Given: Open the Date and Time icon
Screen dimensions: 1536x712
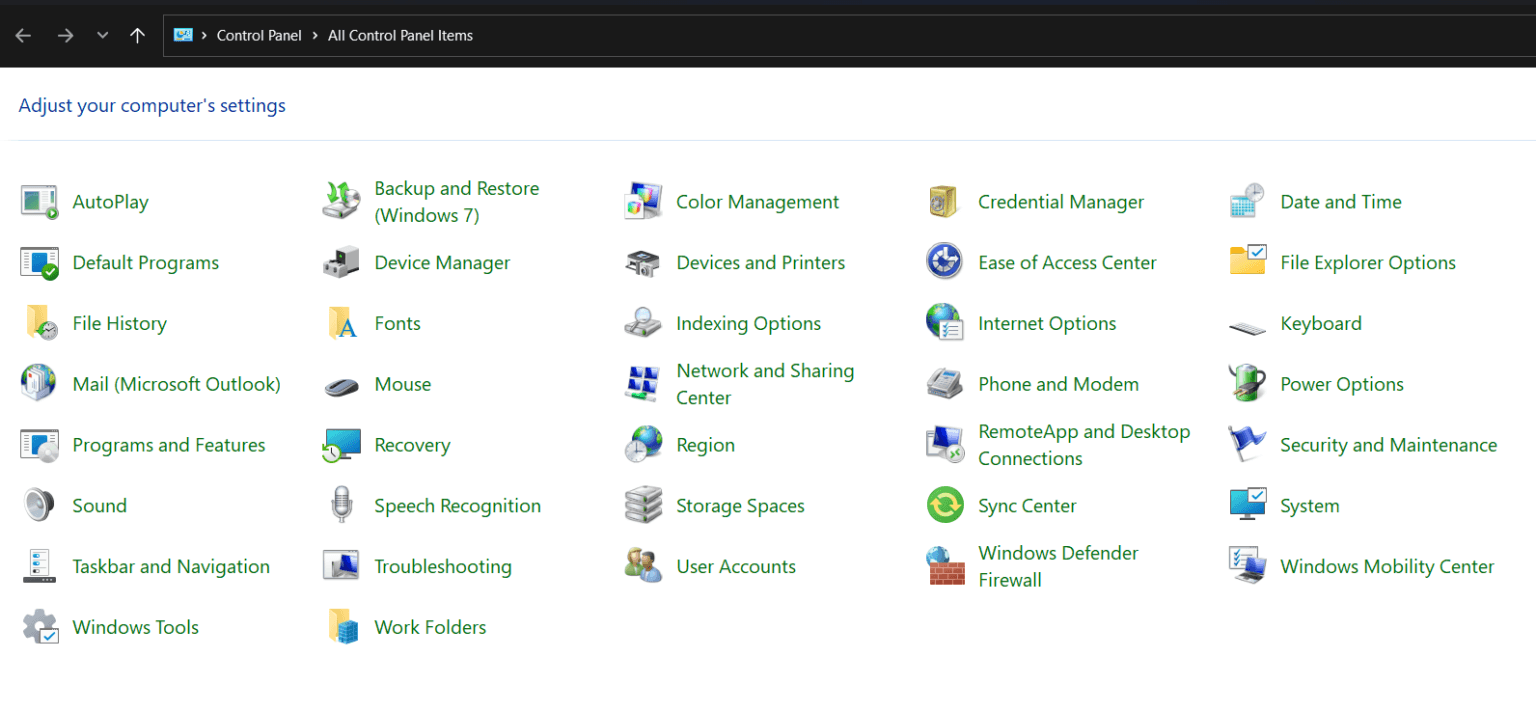Looking at the screenshot, I should click(x=1248, y=202).
